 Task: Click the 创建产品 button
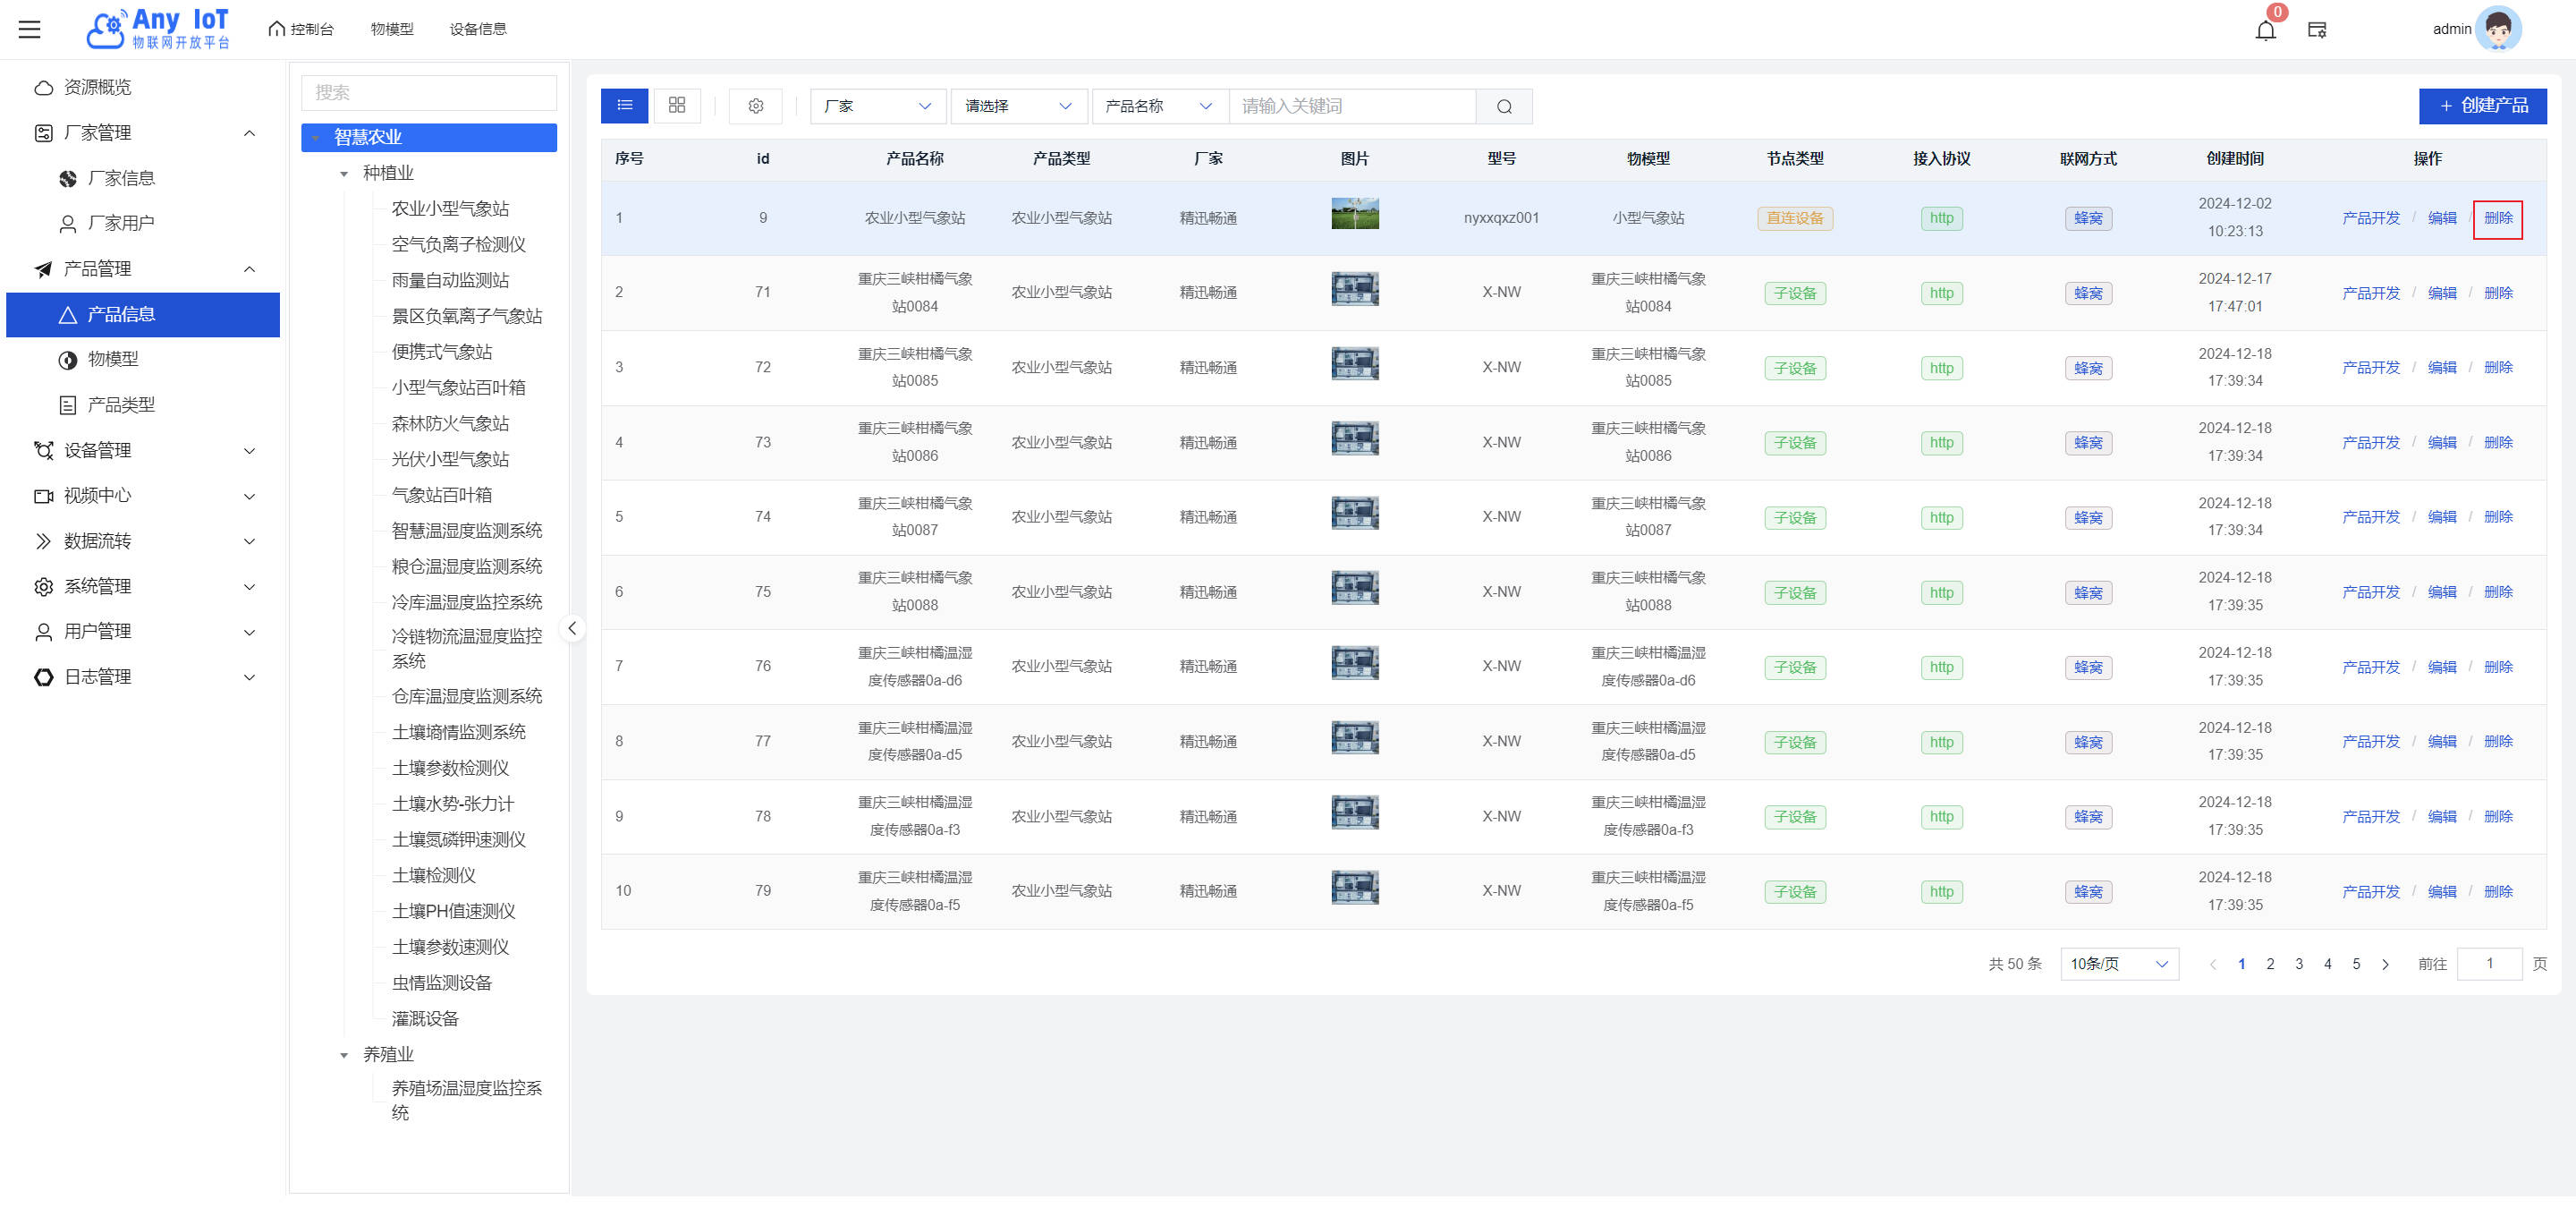tap(2482, 106)
